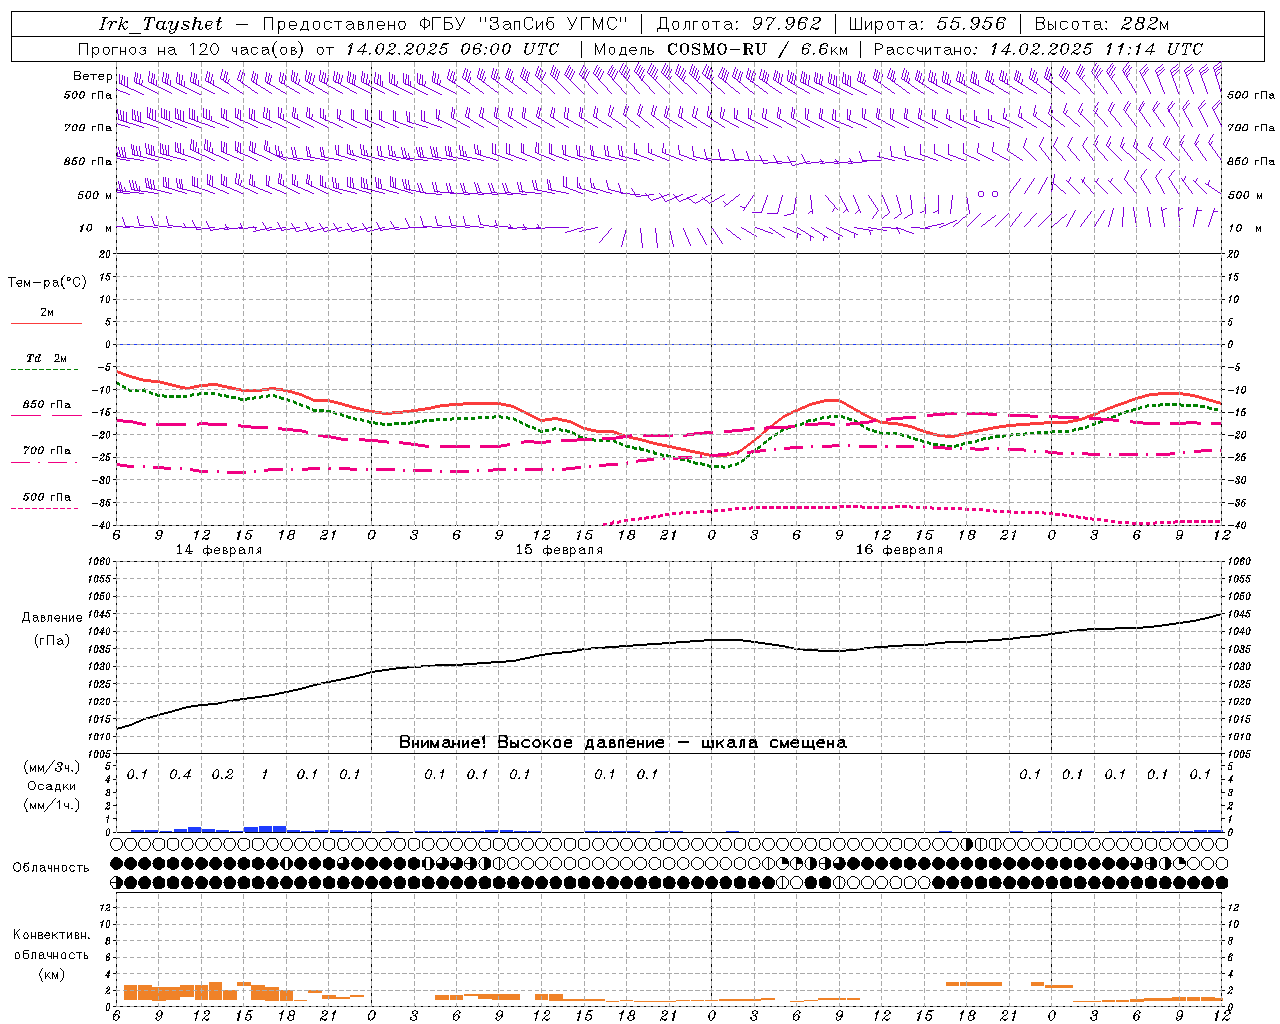The height and width of the screenshot is (1024, 1280).
Task: Click the Осадки precipitation label
Action: (52, 786)
